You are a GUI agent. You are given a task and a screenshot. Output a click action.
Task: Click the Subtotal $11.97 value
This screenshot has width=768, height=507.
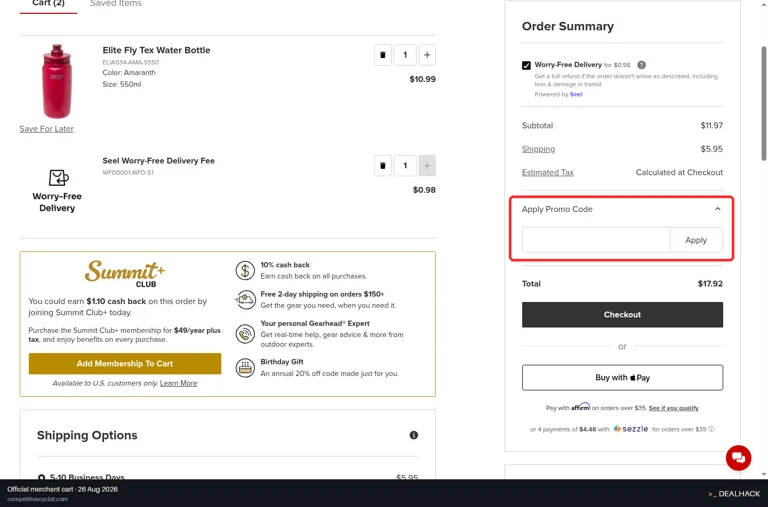click(x=712, y=125)
